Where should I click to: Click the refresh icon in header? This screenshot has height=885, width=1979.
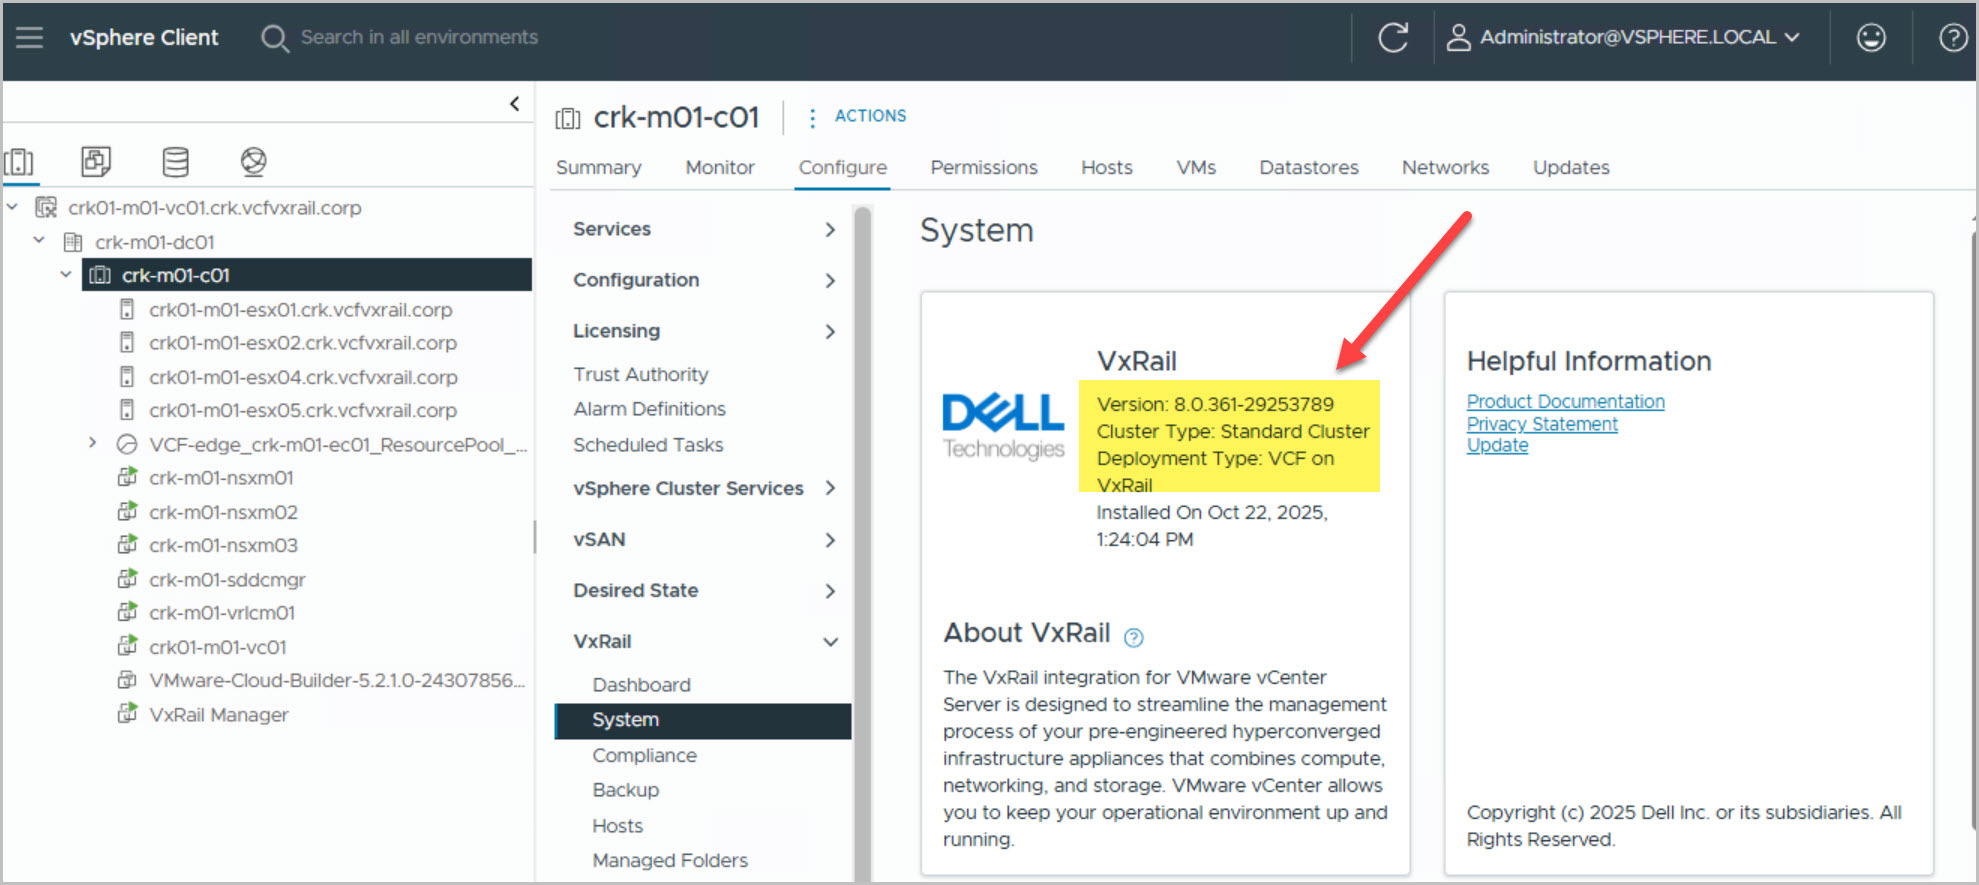[1392, 38]
